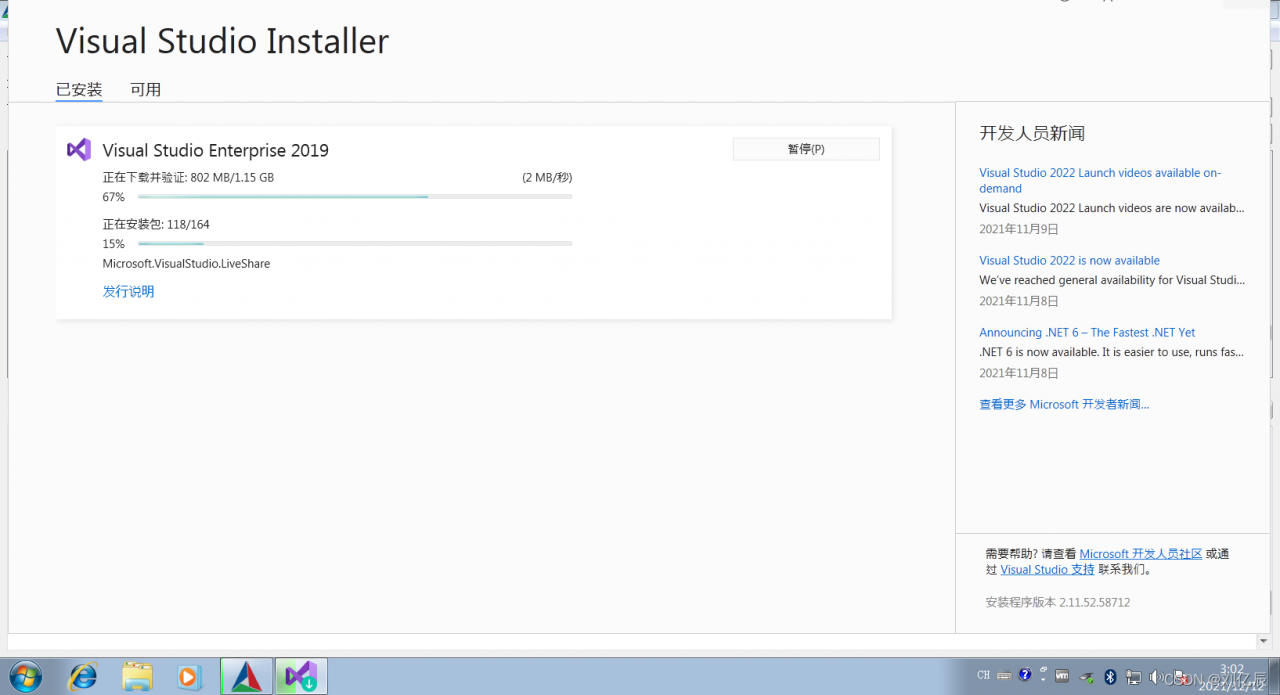Screen dimensions: 1280x695
Task: Switch to the 可用 tab
Action: tap(146, 89)
